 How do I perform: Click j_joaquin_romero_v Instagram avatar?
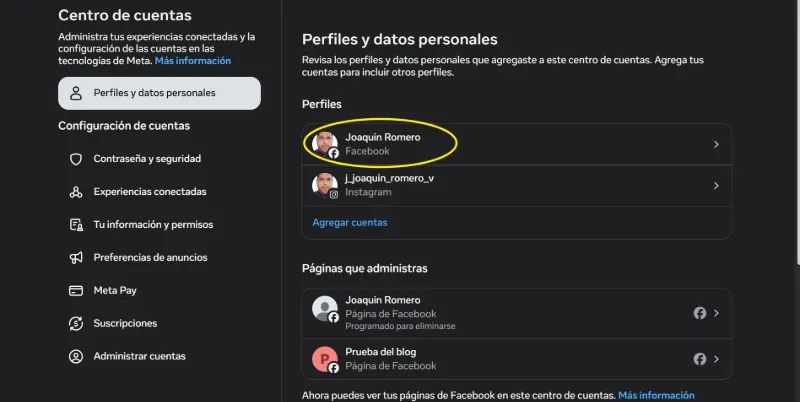click(x=325, y=185)
